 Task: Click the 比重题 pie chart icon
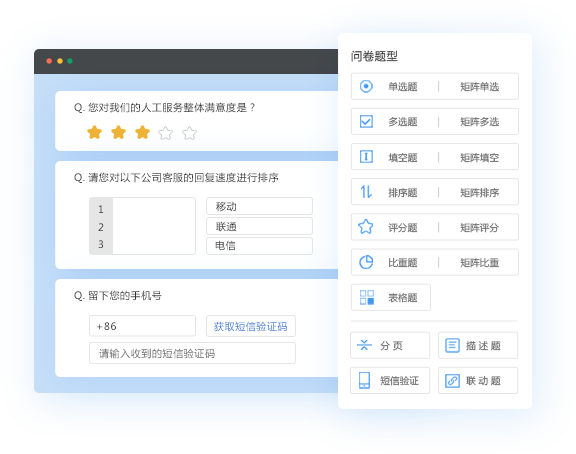pos(366,262)
